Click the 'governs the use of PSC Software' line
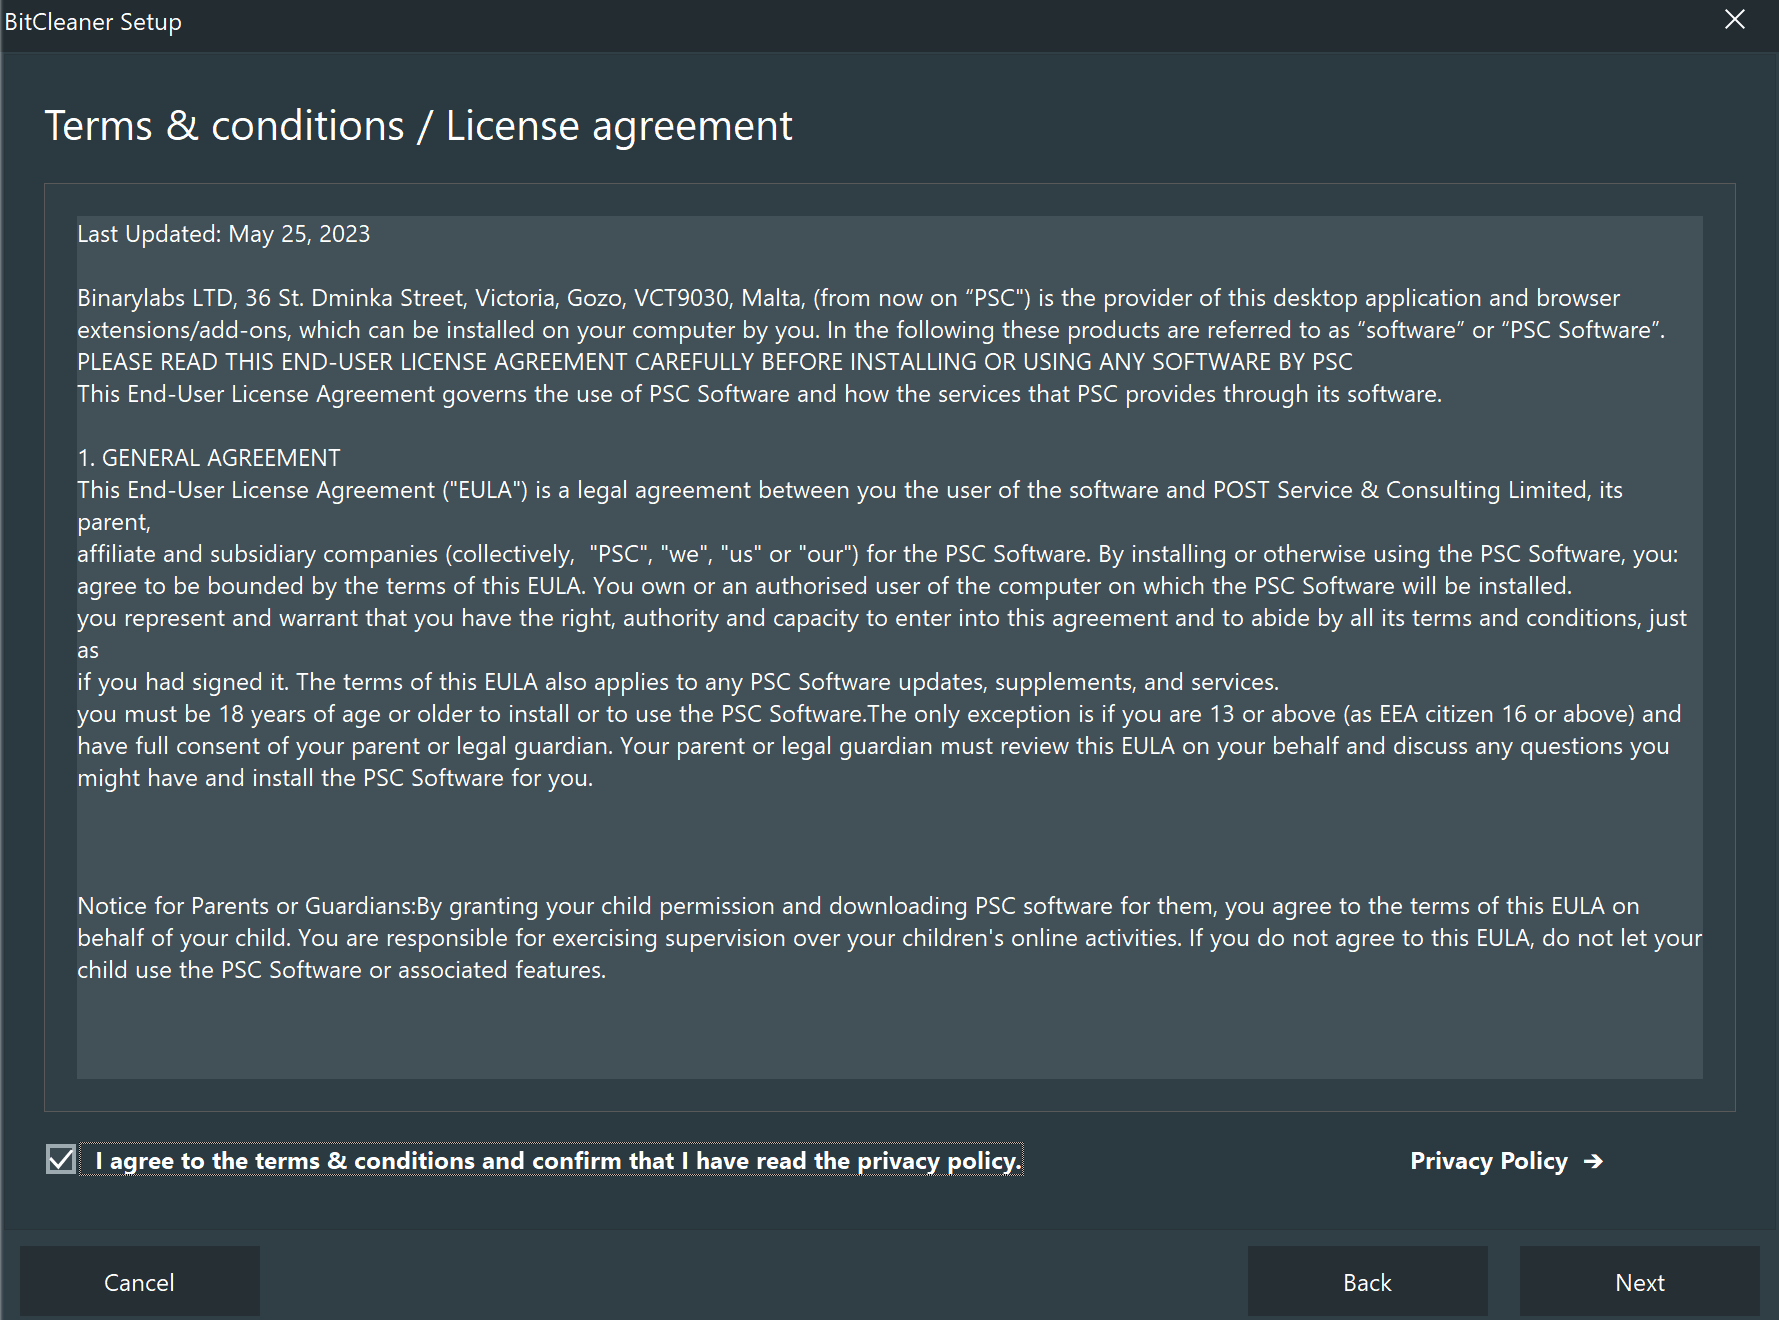This screenshot has height=1320, width=1779. (x=760, y=394)
